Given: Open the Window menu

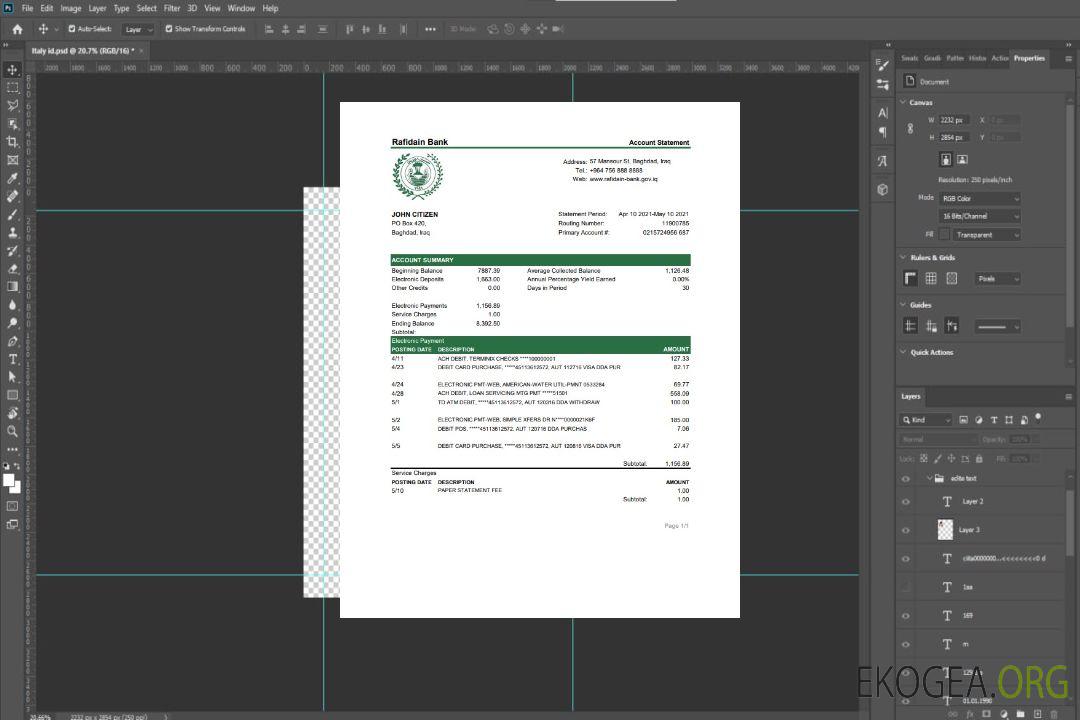Looking at the screenshot, I should pyautogui.click(x=241, y=8).
